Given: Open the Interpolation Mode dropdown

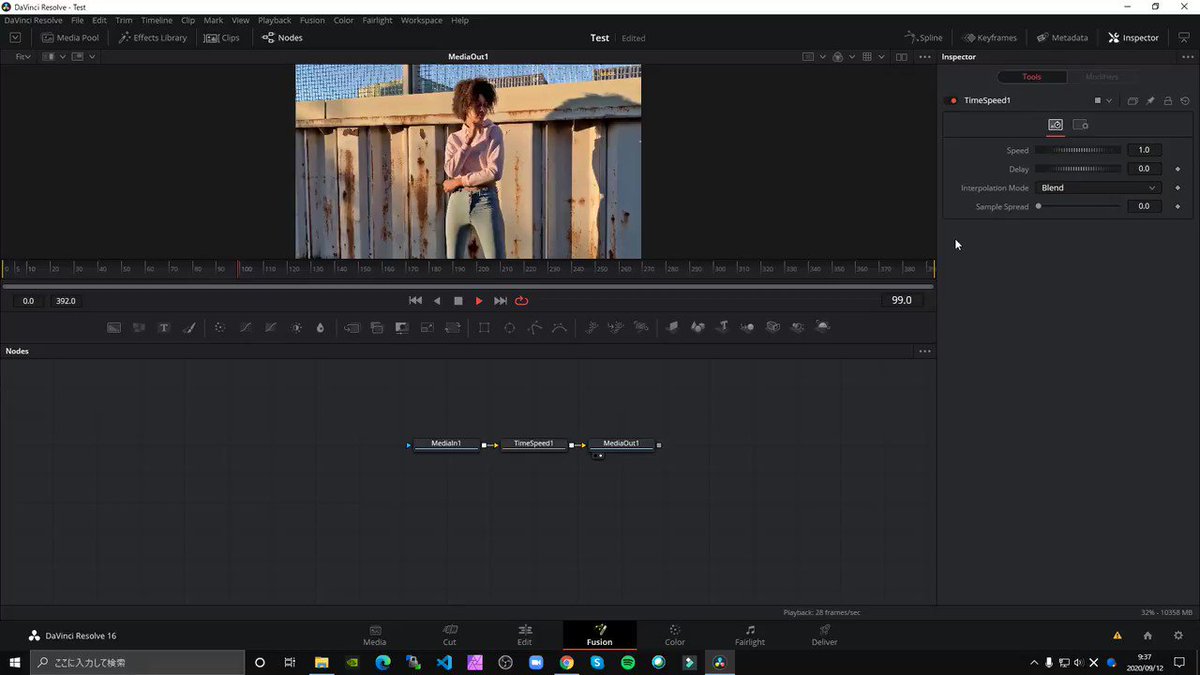Looking at the screenshot, I should tap(1098, 188).
